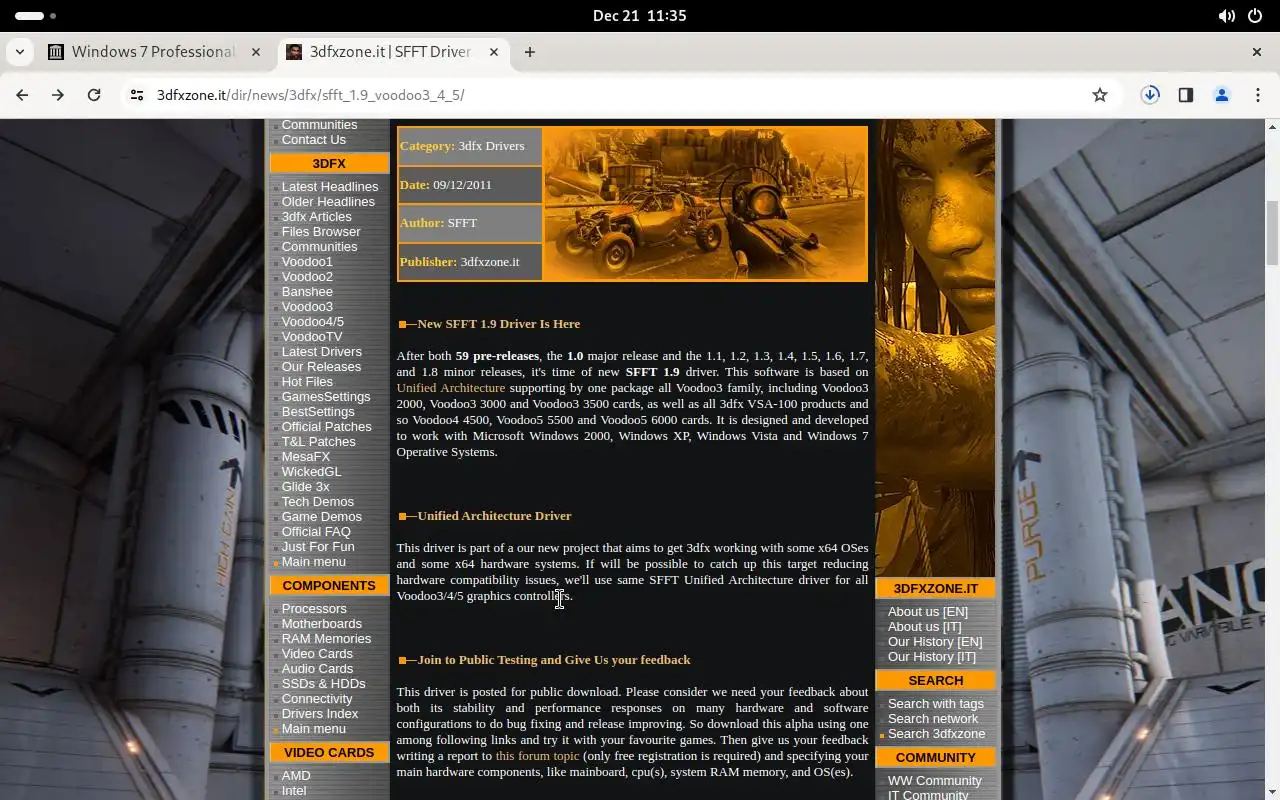Click the page vertical scrollbar thumb
Viewport: 1280px width, 800px height.
point(1272,233)
